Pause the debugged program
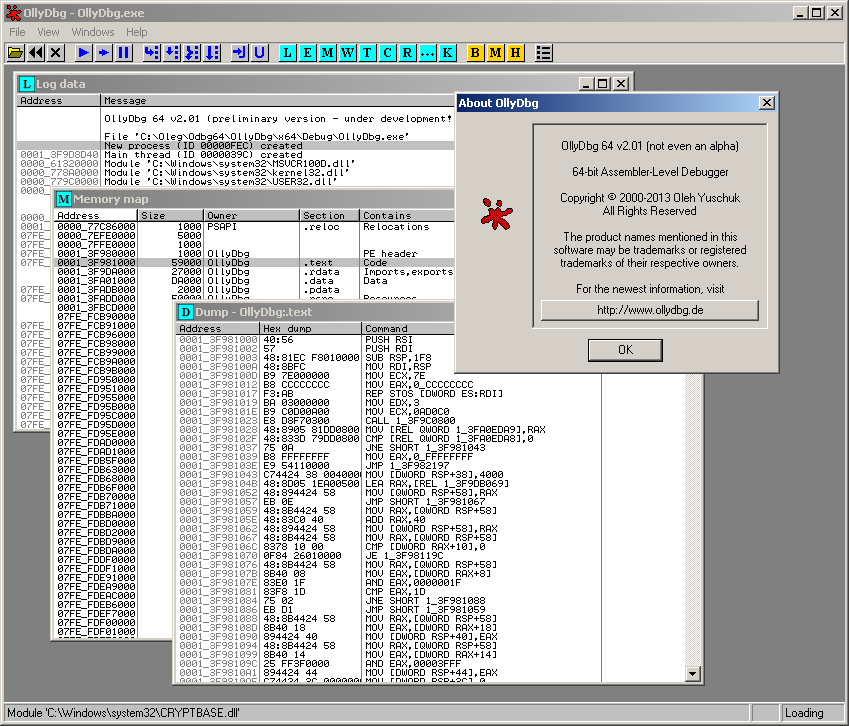849x726 pixels. click(x=124, y=52)
